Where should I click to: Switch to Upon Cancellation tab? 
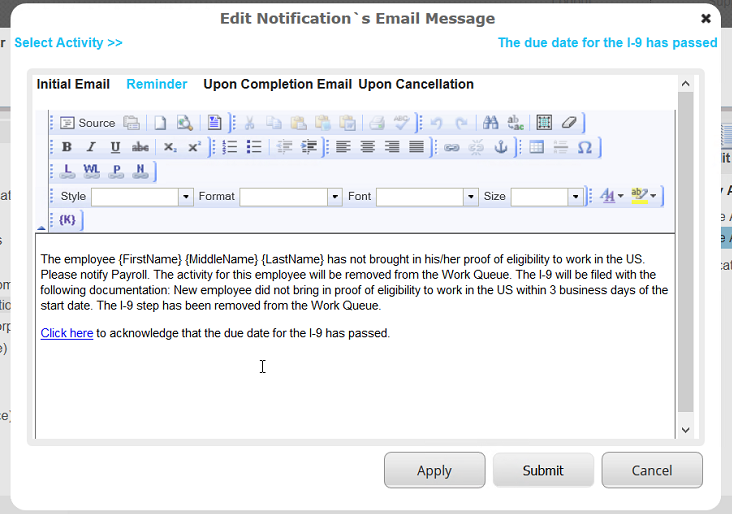pos(416,84)
